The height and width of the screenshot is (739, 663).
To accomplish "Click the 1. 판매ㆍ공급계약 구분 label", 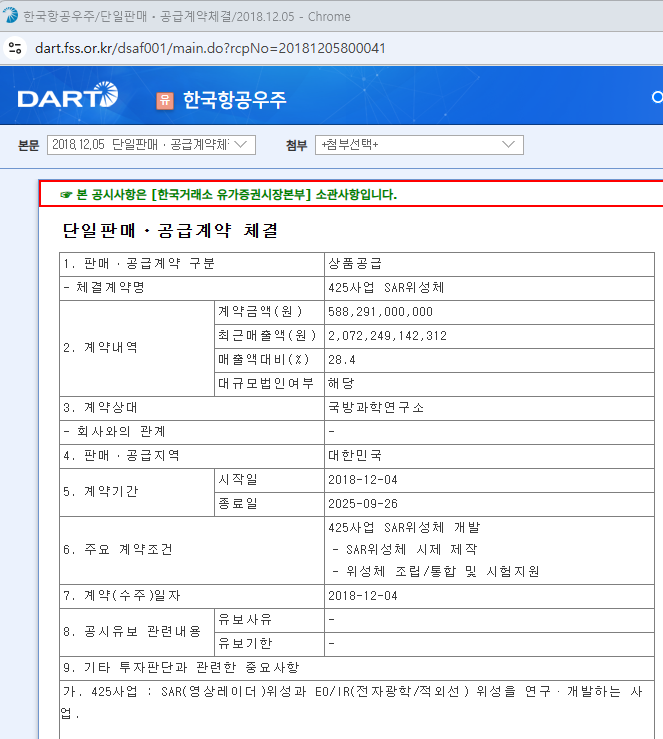I will (x=139, y=263).
